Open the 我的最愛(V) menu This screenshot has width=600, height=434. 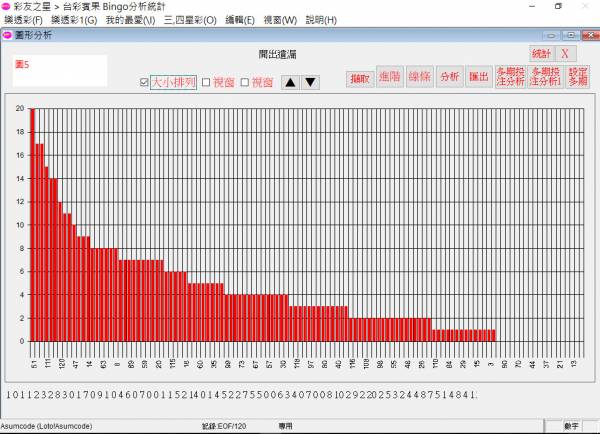pyautogui.click(x=130, y=20)
